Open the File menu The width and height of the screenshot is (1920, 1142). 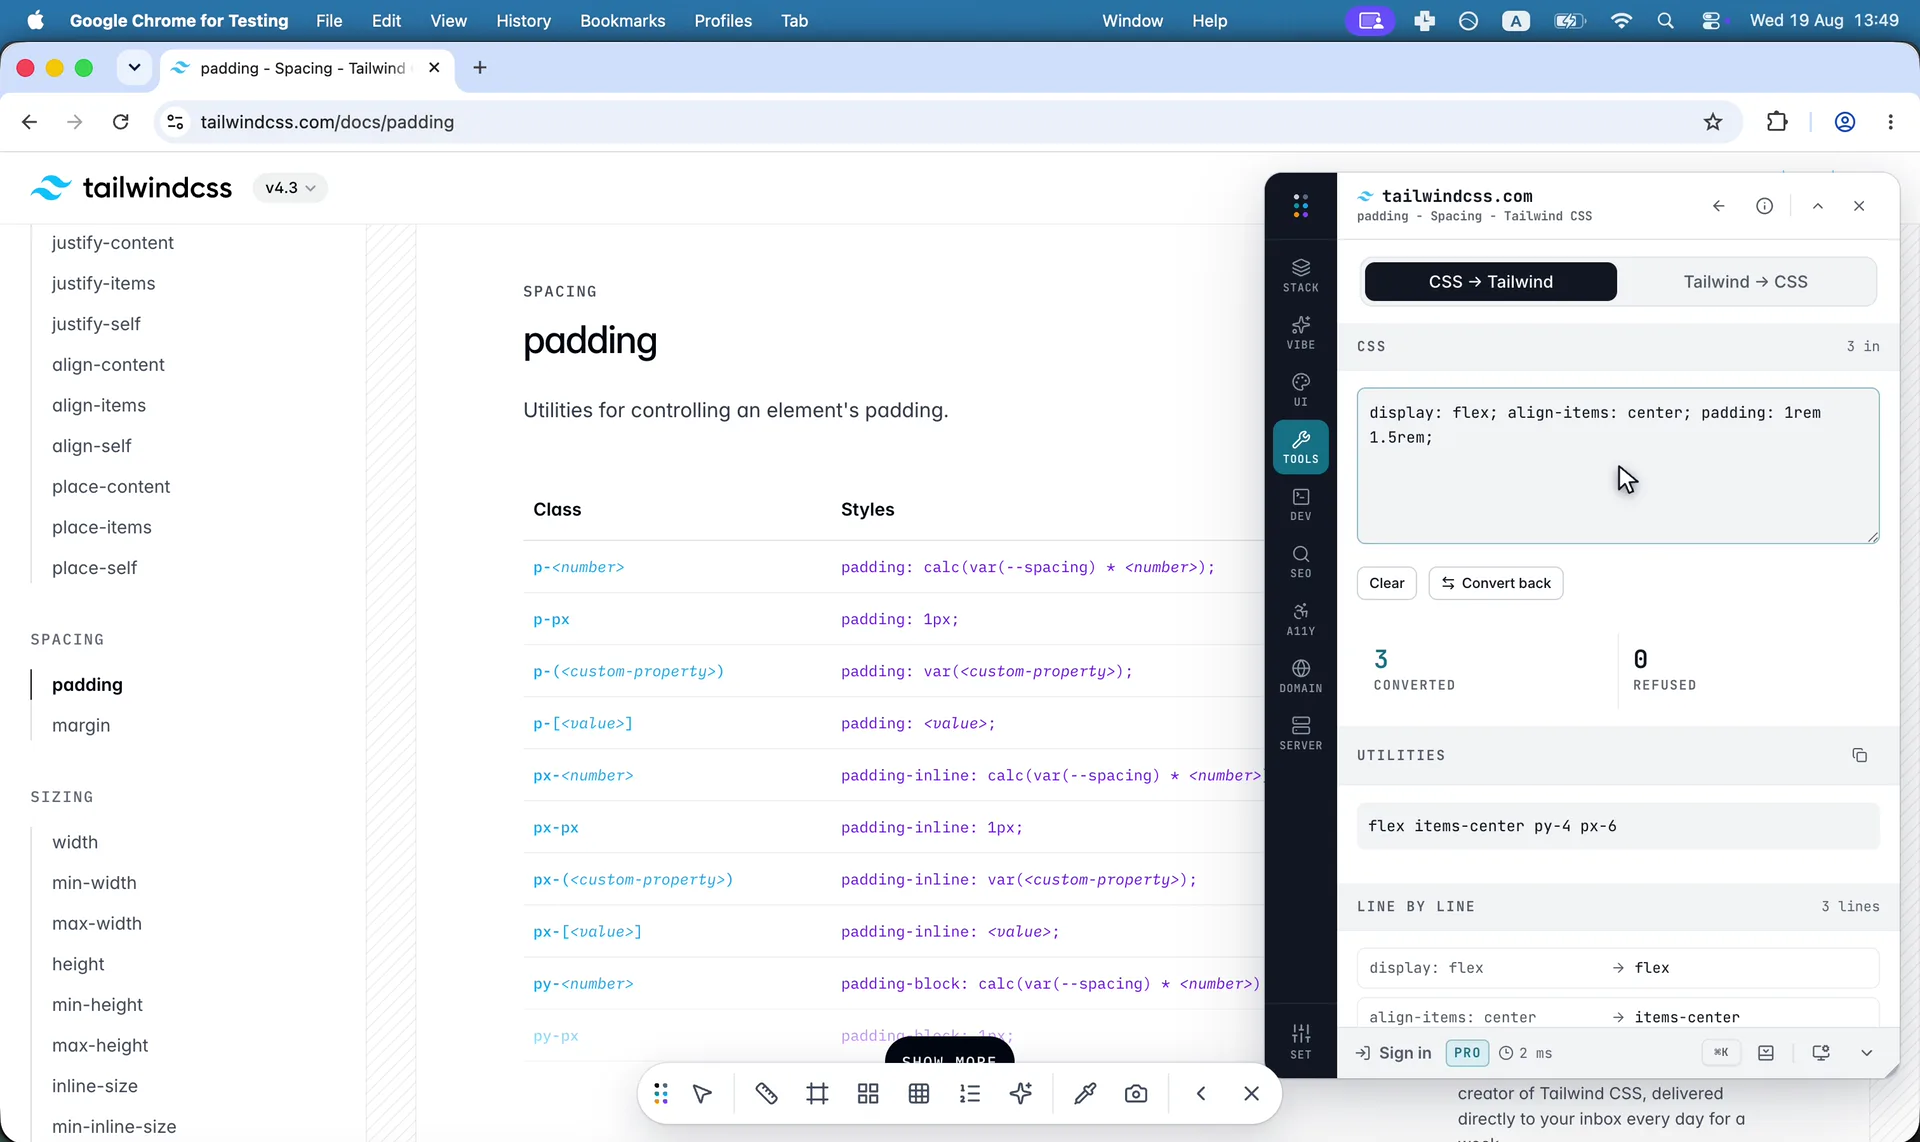point(329,21)
